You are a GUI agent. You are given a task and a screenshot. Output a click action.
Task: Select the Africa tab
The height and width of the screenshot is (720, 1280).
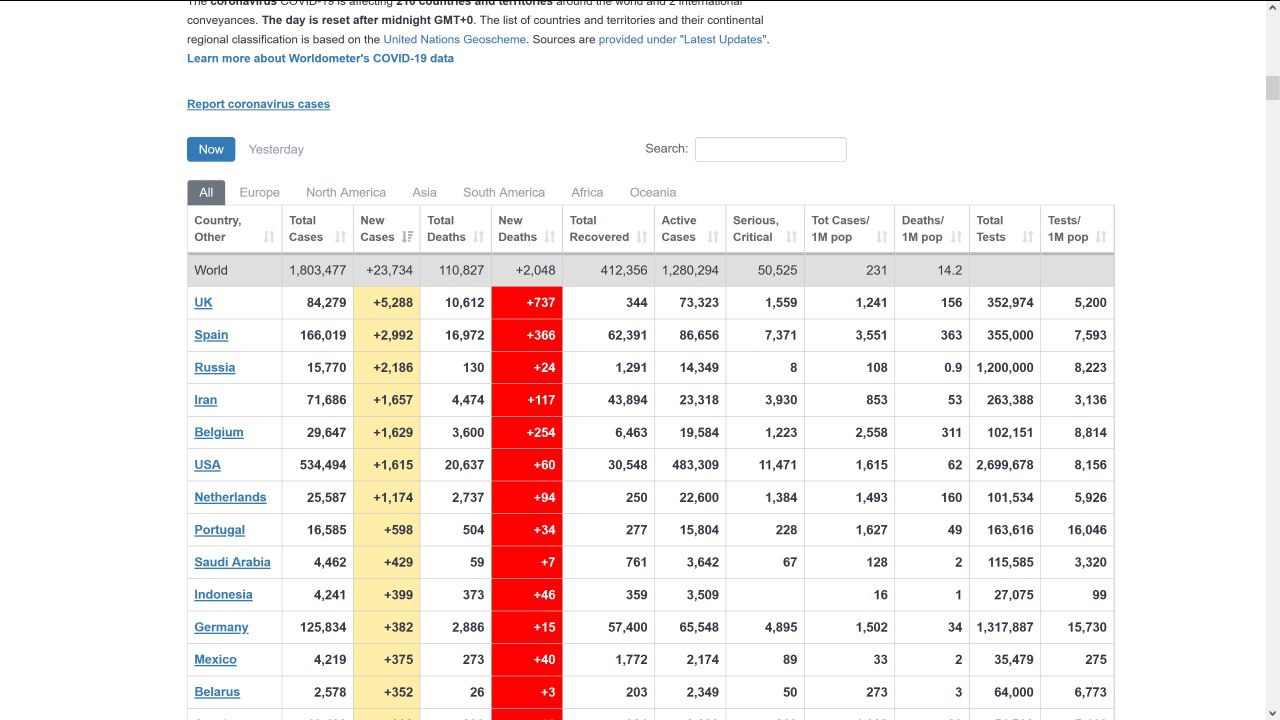[588, 192]
